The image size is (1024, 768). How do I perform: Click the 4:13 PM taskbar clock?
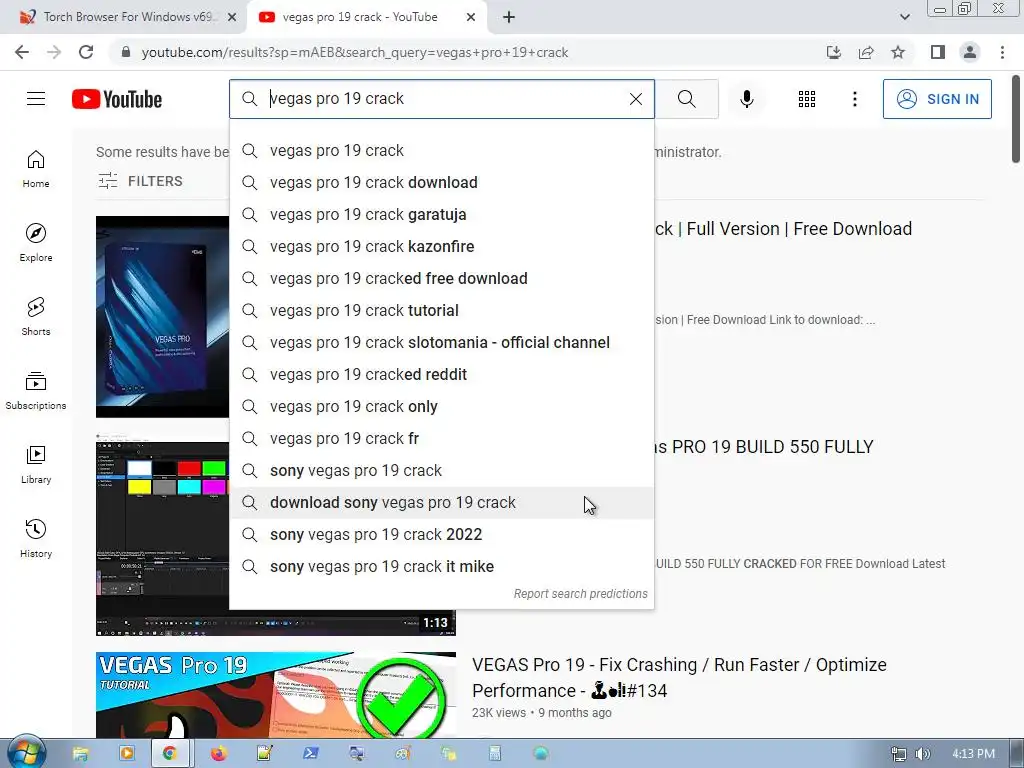click(x=974, y=754)
